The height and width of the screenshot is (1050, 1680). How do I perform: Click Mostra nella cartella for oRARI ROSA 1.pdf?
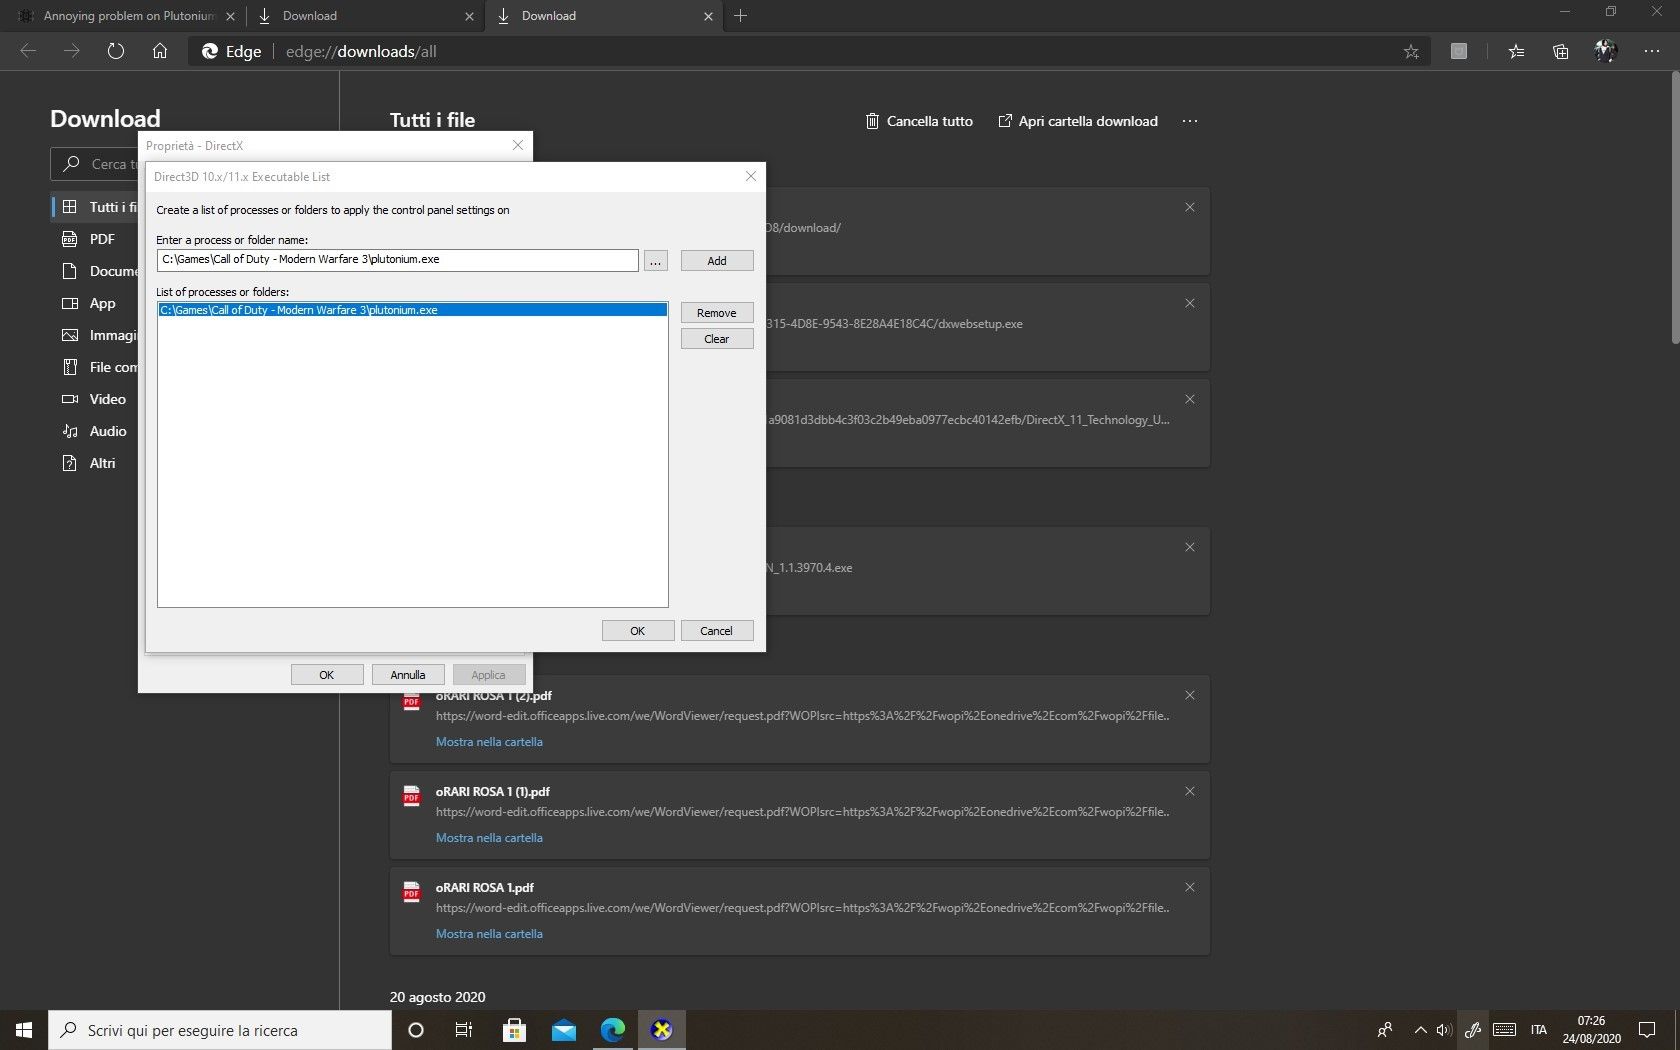pyautogui.click(x=489, y=934)
